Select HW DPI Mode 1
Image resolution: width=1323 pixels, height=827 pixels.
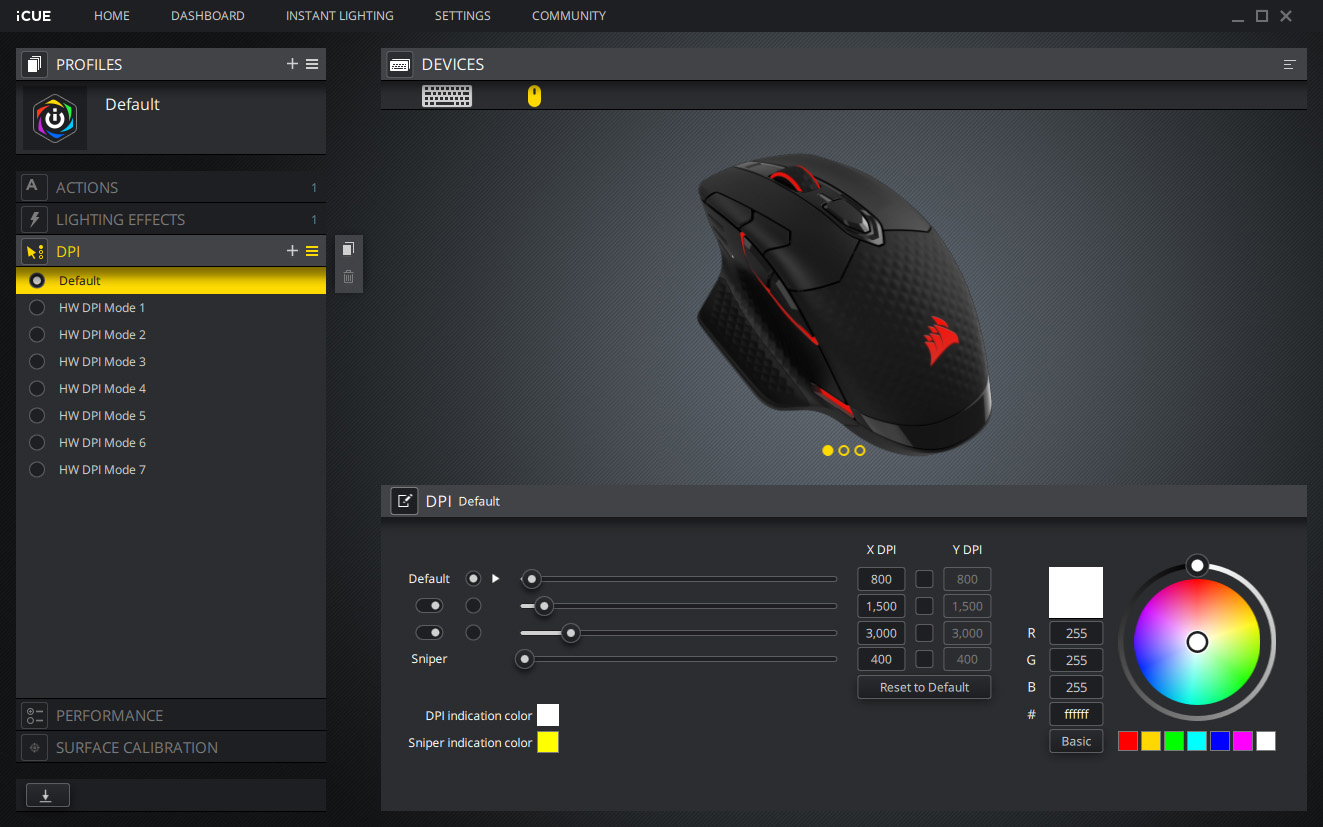pyautogui.click(x=171, y=308)
